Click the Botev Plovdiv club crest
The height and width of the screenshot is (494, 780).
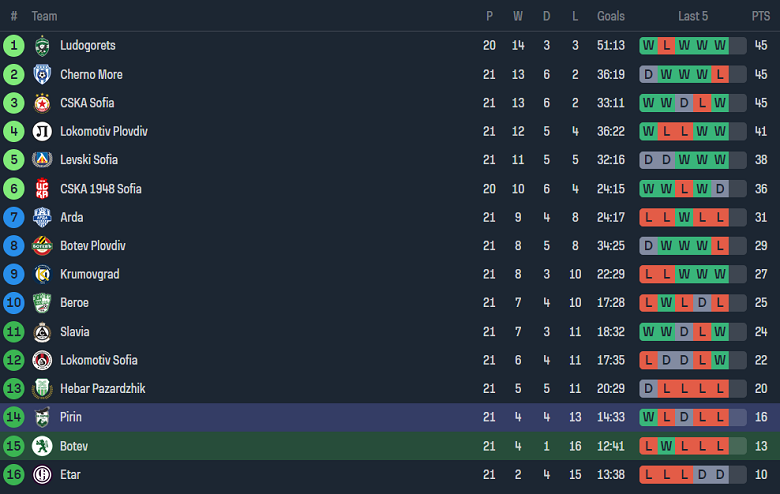point(42,246)
